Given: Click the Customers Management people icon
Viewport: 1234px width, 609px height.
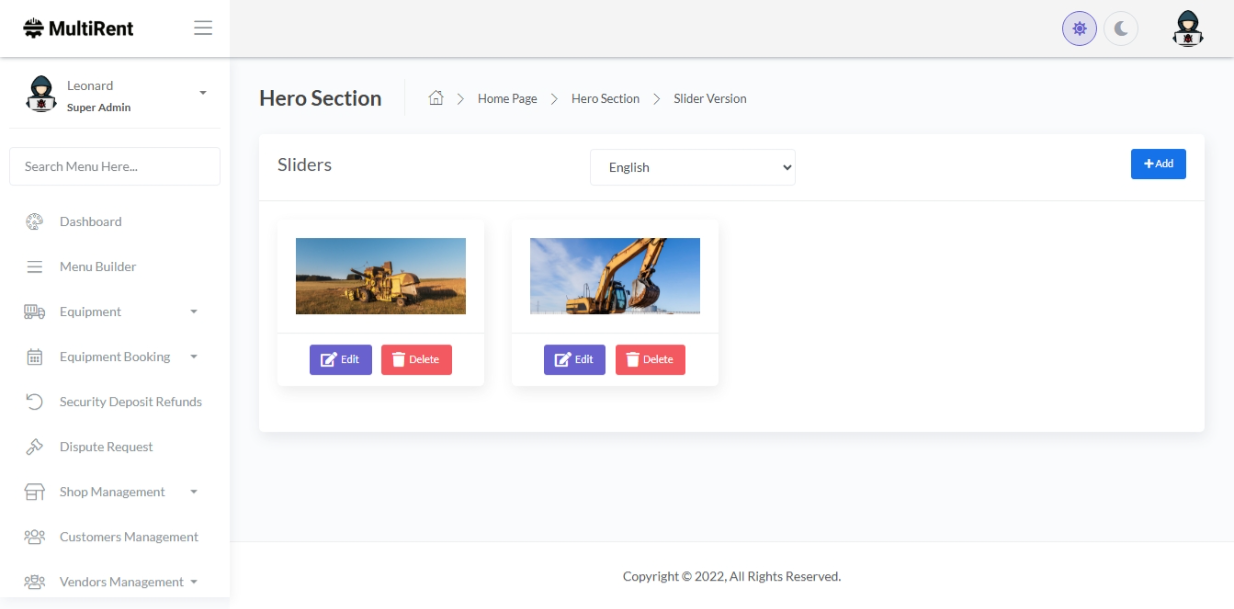Looking at the screenshot, I should pyautogui.click(x=34, y=537).
